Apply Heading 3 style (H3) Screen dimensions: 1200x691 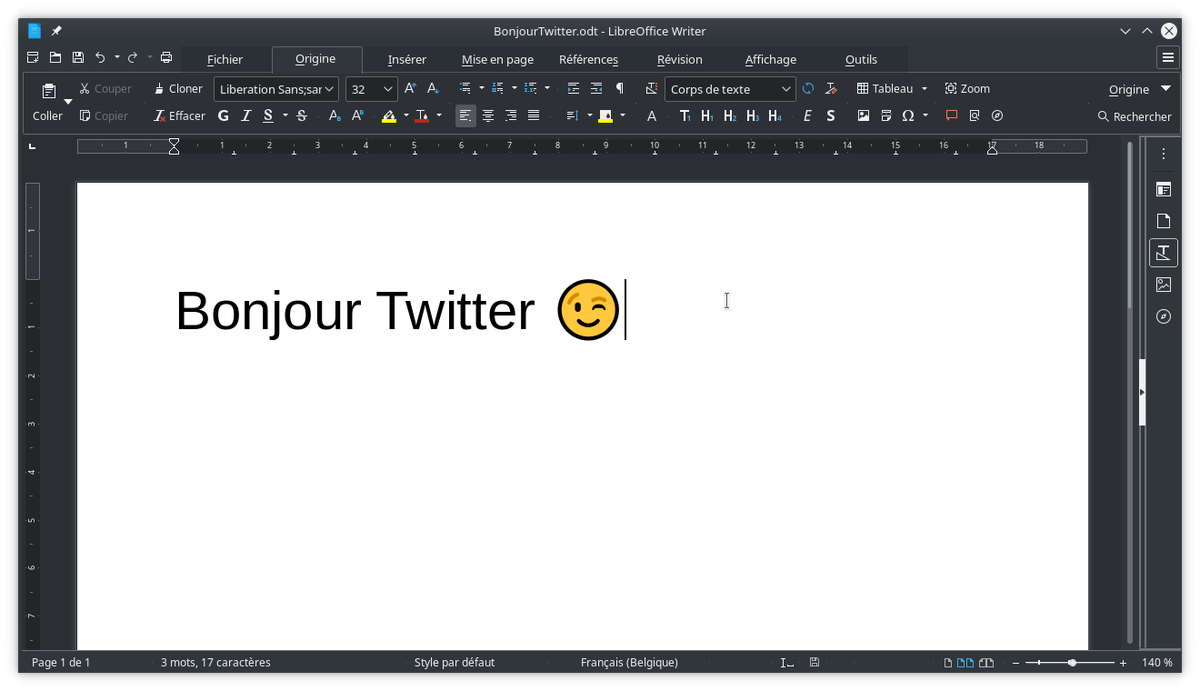[753, 116]
